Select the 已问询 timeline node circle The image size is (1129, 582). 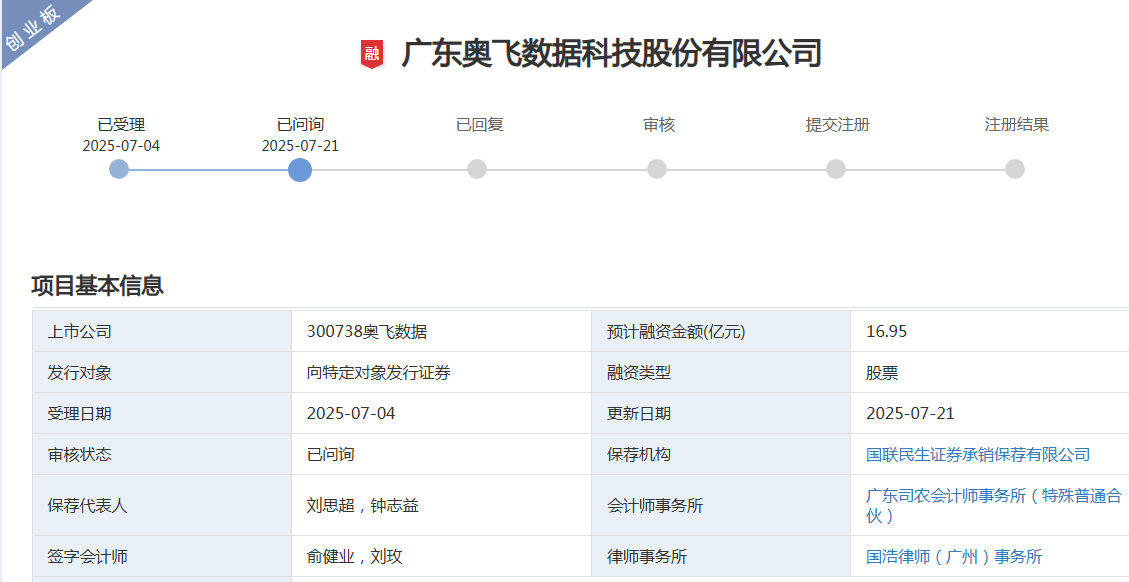[x=300, y=170]
